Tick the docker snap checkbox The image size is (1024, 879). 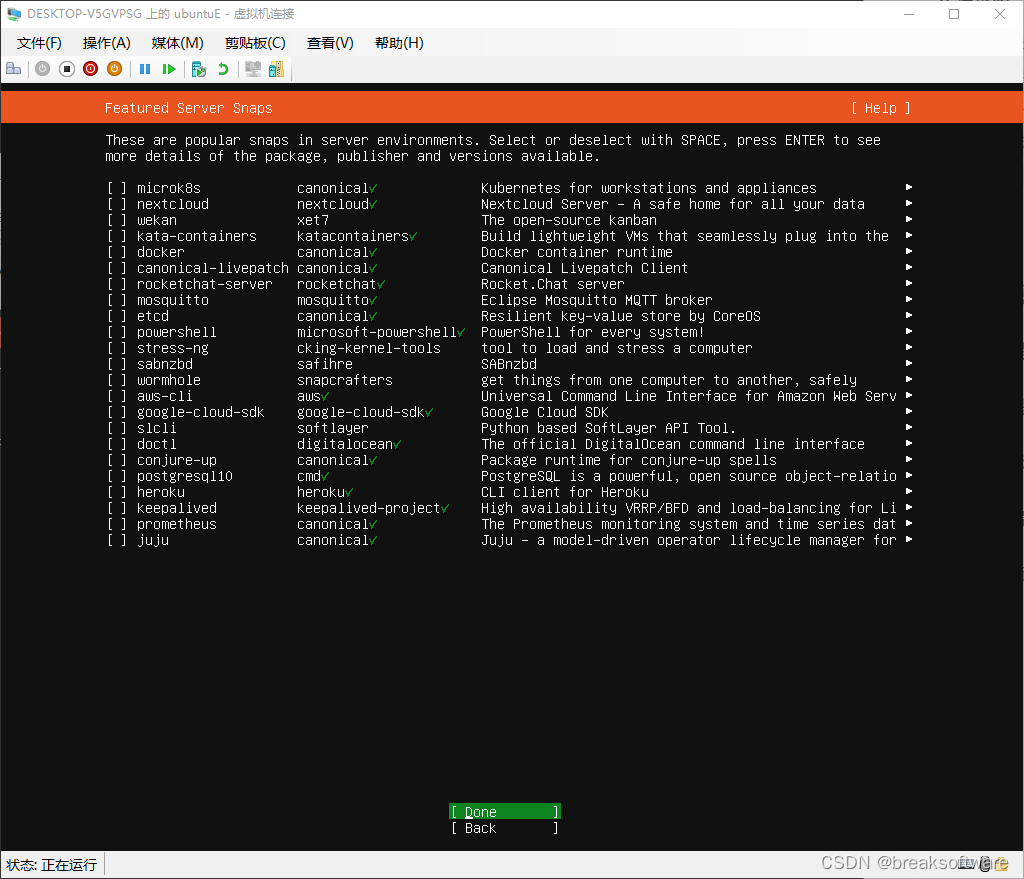click(x=117, y=252)
